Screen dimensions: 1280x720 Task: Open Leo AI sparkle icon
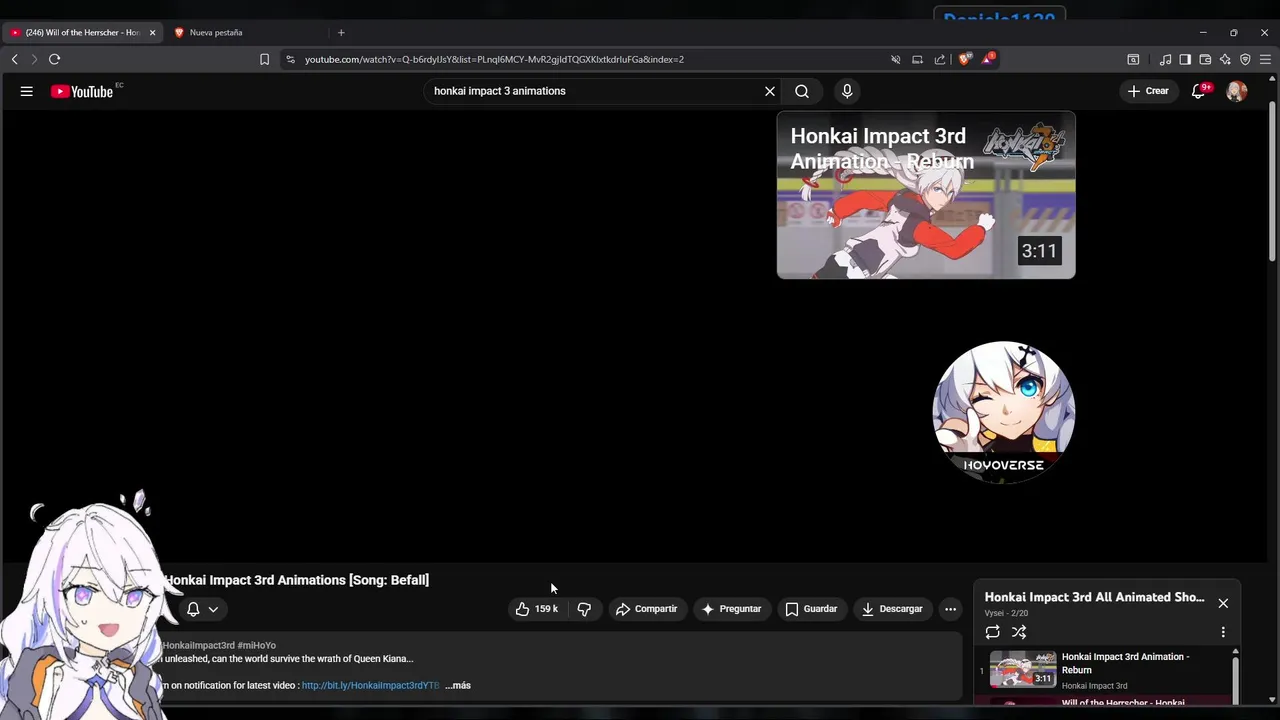point(1225,59)
